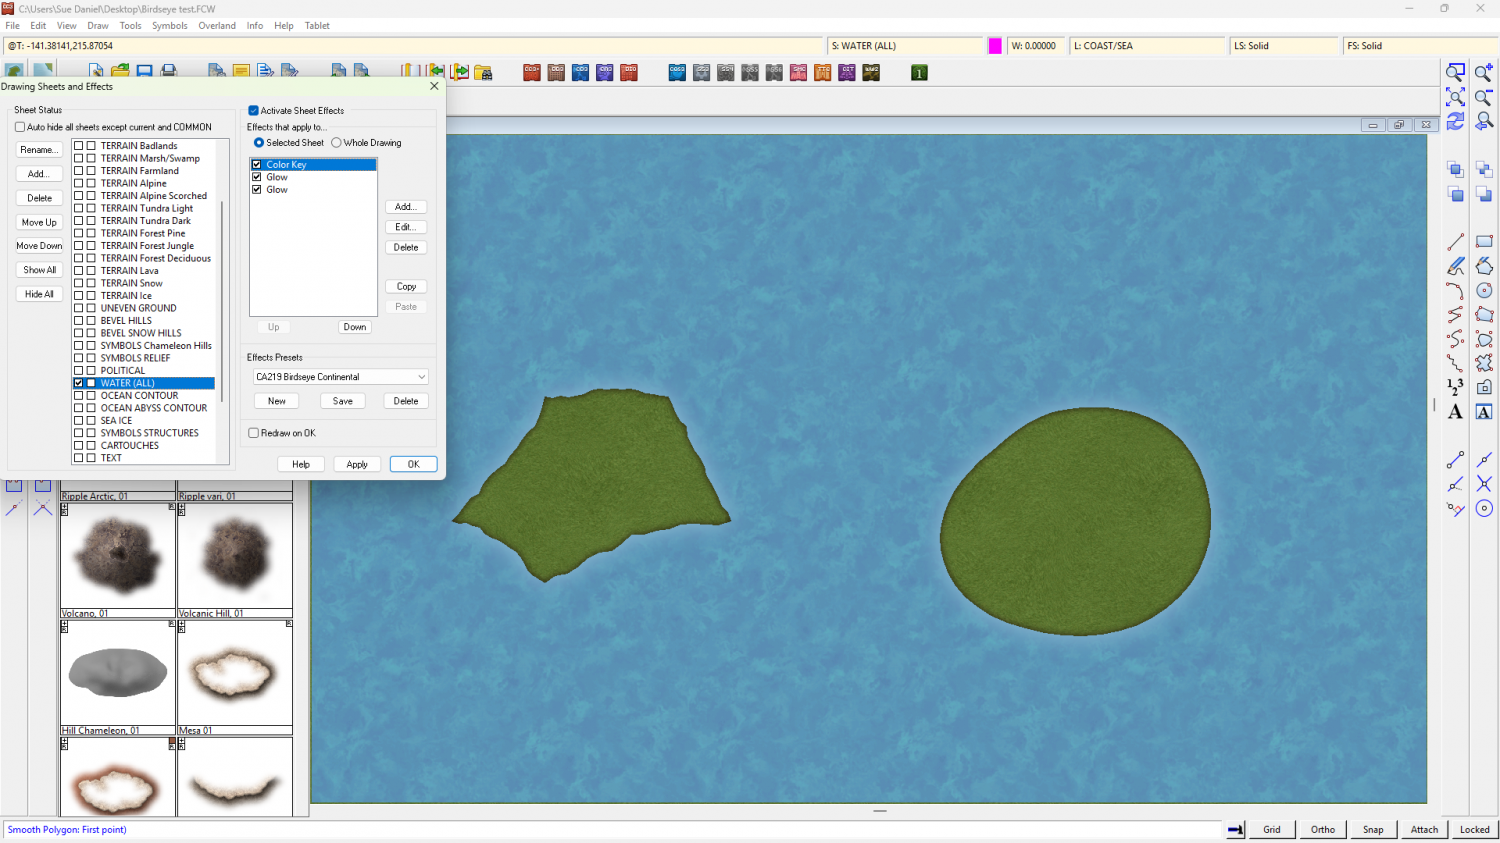Open the Symbols menu

point(169,26)
